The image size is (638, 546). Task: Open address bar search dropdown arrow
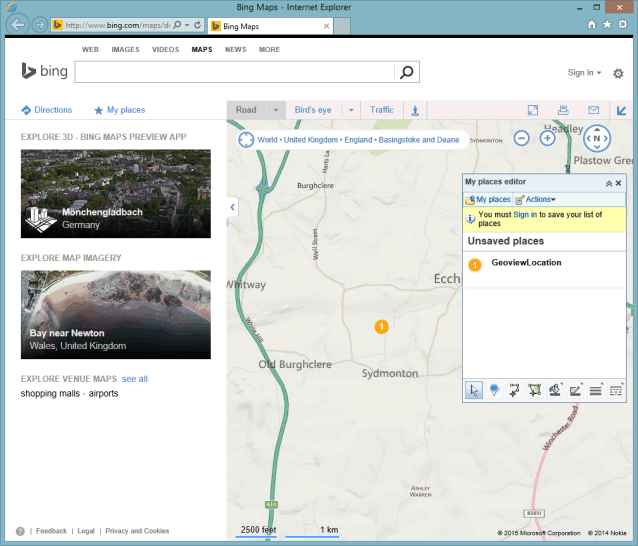[x=187, y=25]
